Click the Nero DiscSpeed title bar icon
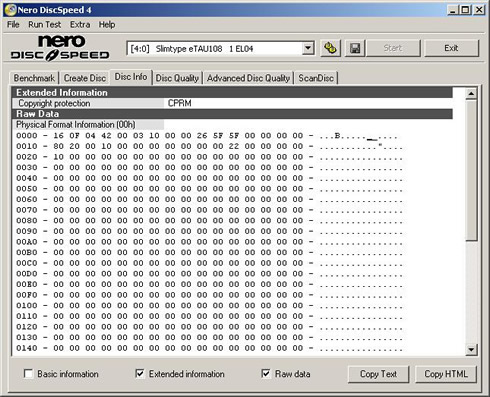490x397 pixels. pyautogui.click(x=10, y=10)
